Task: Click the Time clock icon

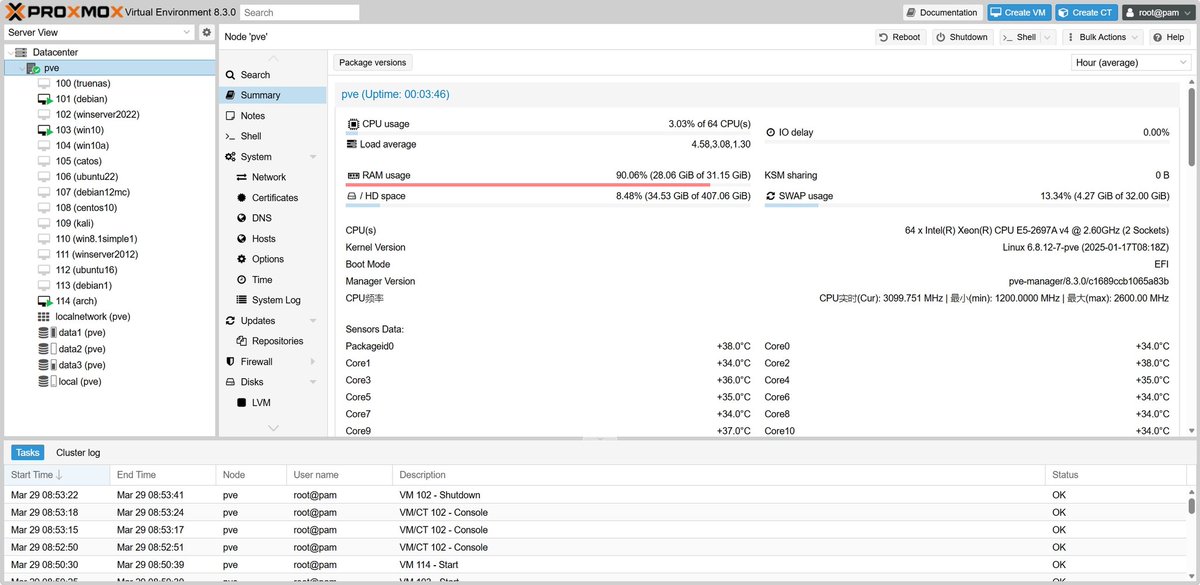Action: (x=242, y=280)
